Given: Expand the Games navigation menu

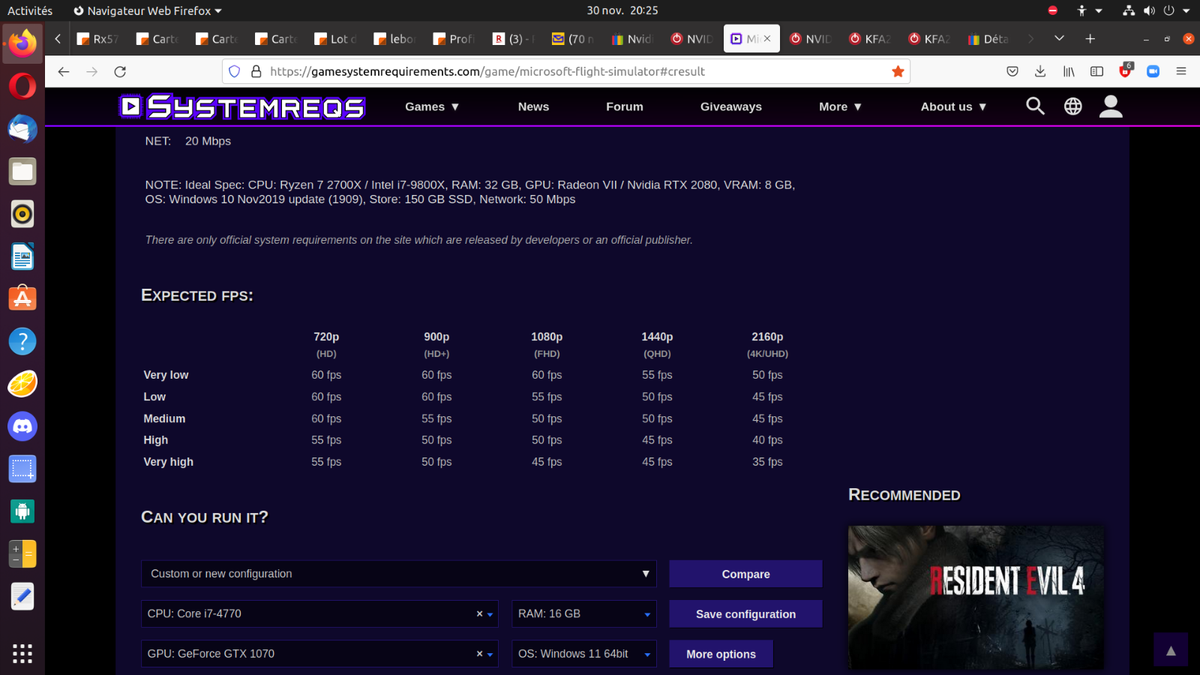Looking at the screenshot, I should pyautogui.click(x=432, y=106).
